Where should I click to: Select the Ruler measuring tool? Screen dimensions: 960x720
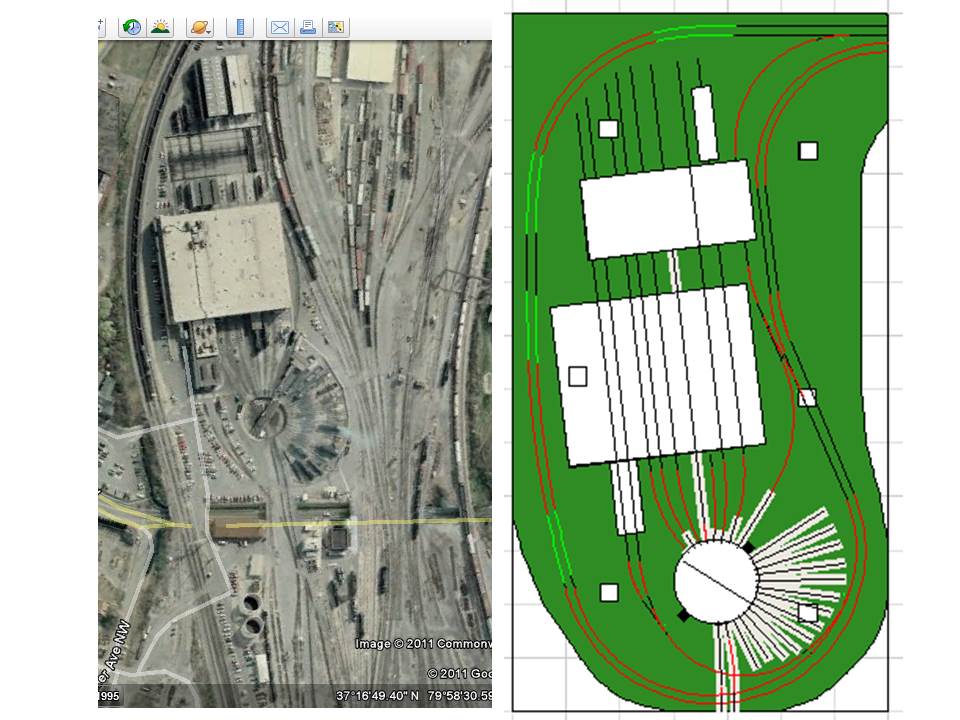coord(240,27)
